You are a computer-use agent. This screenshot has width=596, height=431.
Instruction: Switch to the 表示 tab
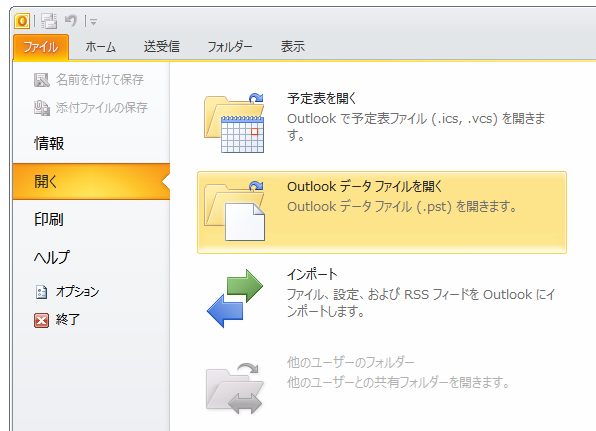(x=293, y=47)
